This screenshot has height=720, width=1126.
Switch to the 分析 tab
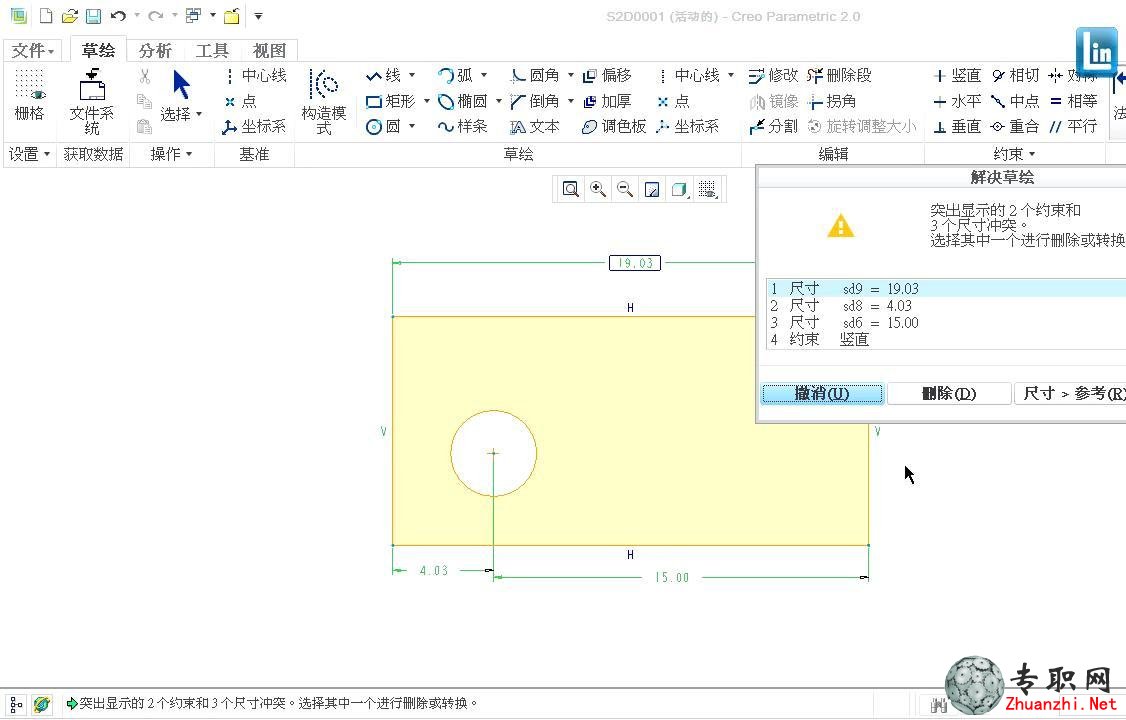point(155,50)
